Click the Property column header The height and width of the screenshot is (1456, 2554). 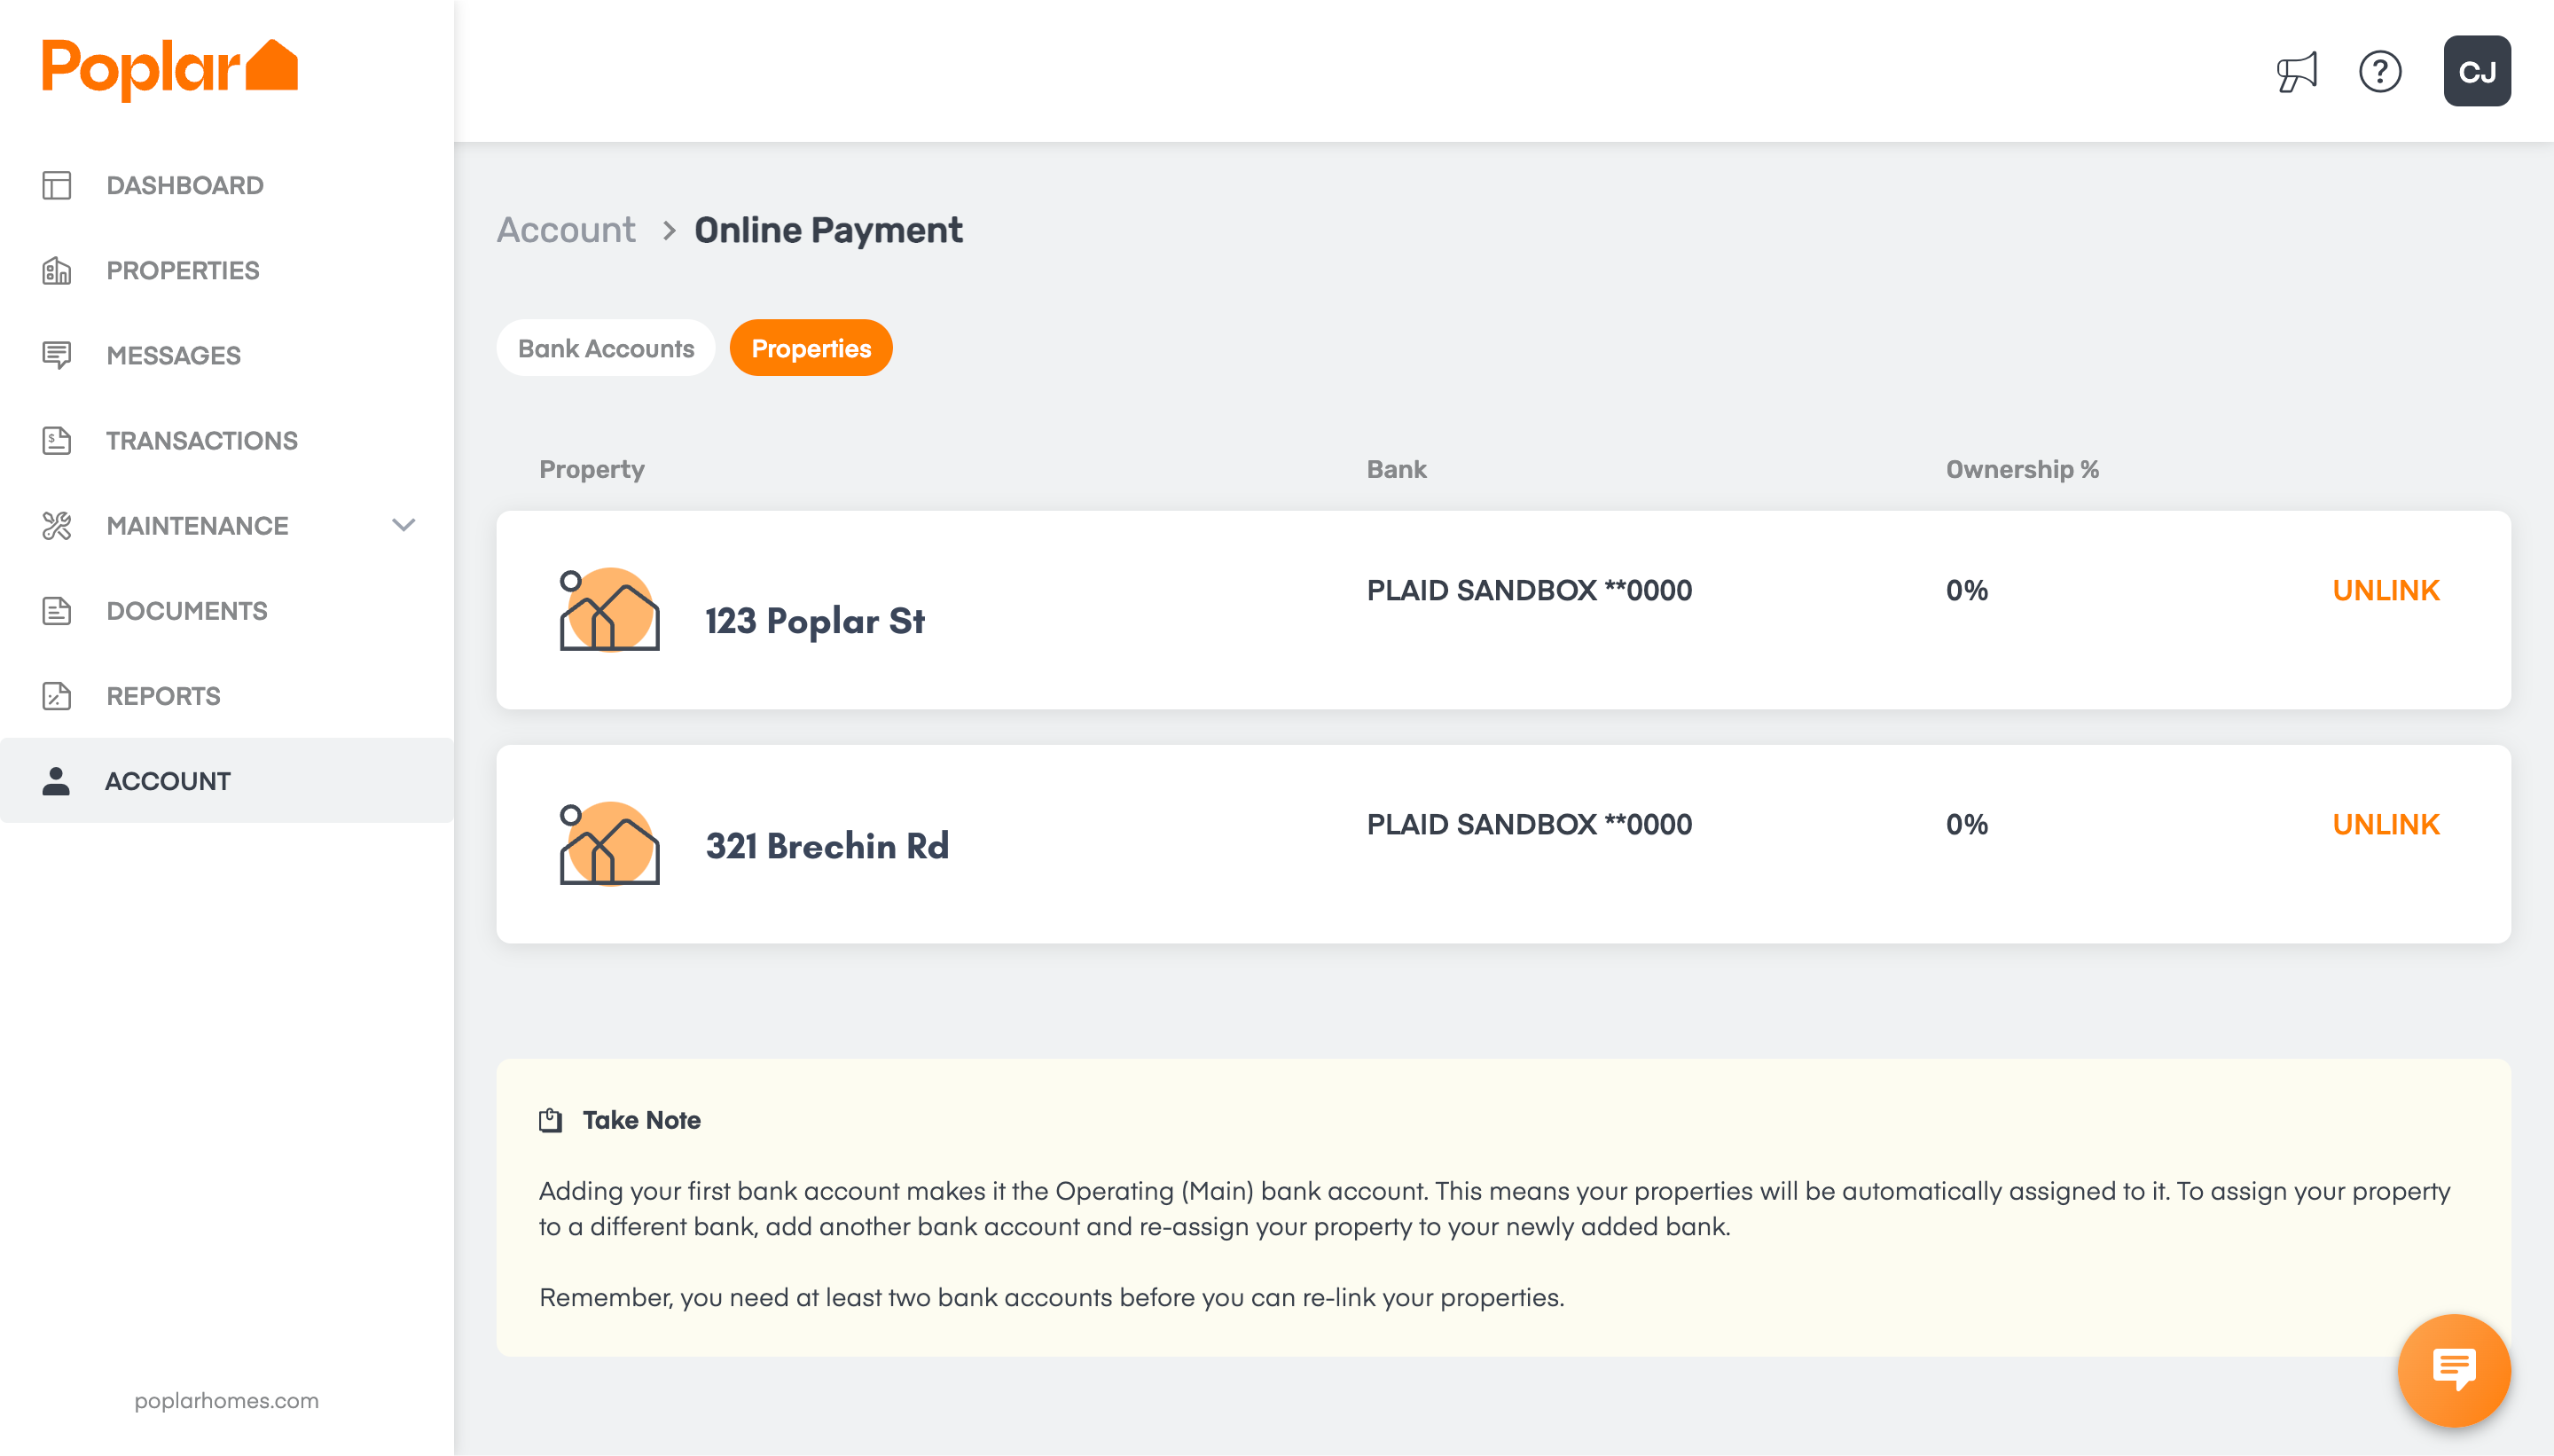tap(592, 470)
